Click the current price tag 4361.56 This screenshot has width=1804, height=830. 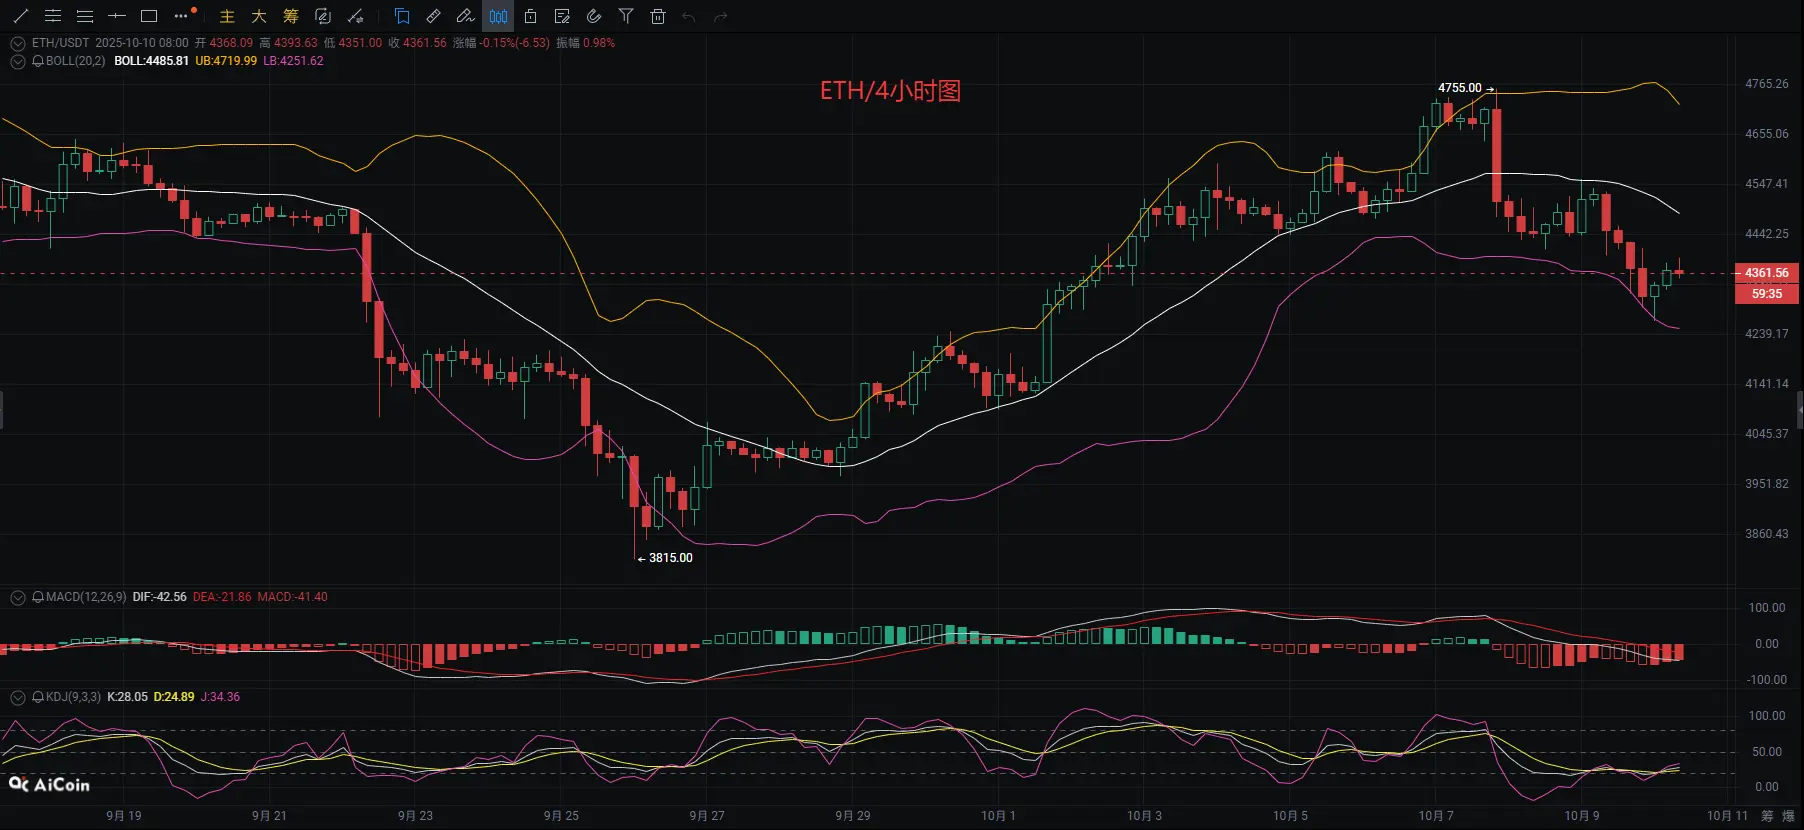1766,273
